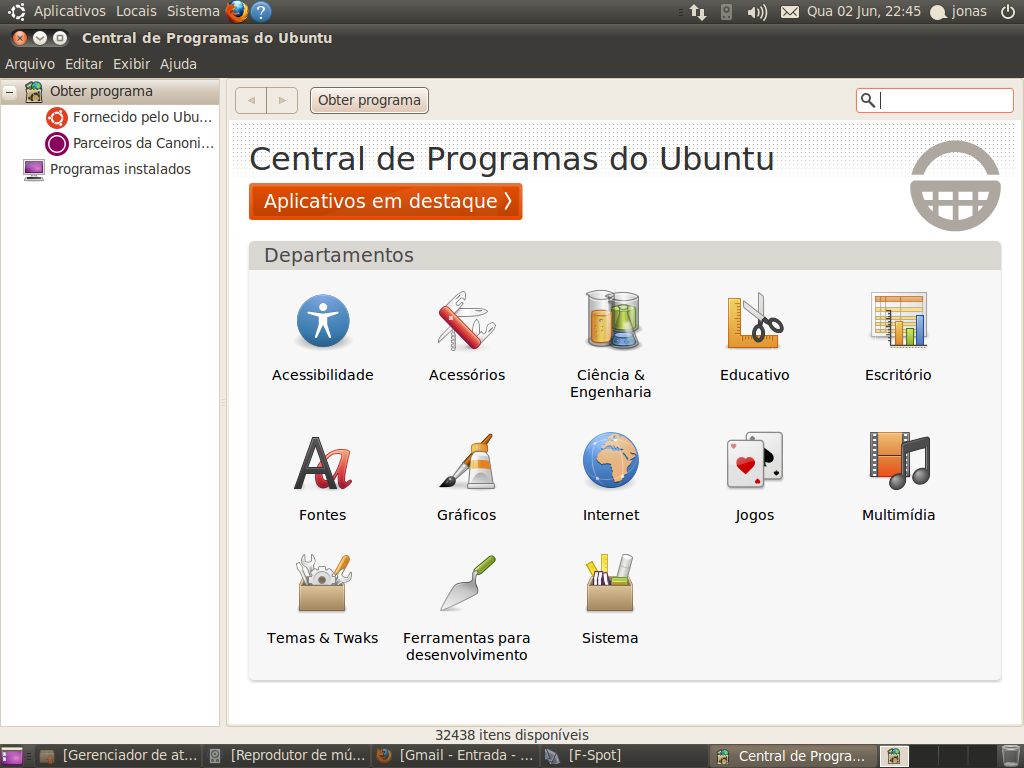Open the Locais panel menu
Image resolution: width=1024 pixels, height=768 pixels.
136,11
